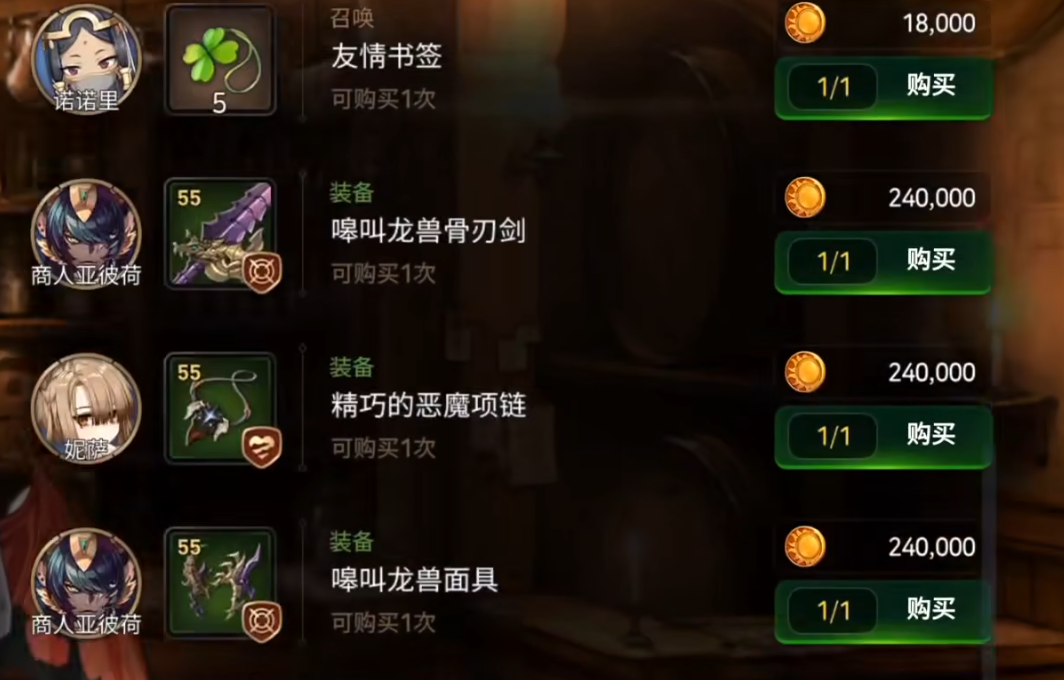Tap the 嗥叫龙兽骨刃剑 sword equipment icon
The width and height of the screenshot is (1064, 680).
pyautogui.click(x=221, y=234)
